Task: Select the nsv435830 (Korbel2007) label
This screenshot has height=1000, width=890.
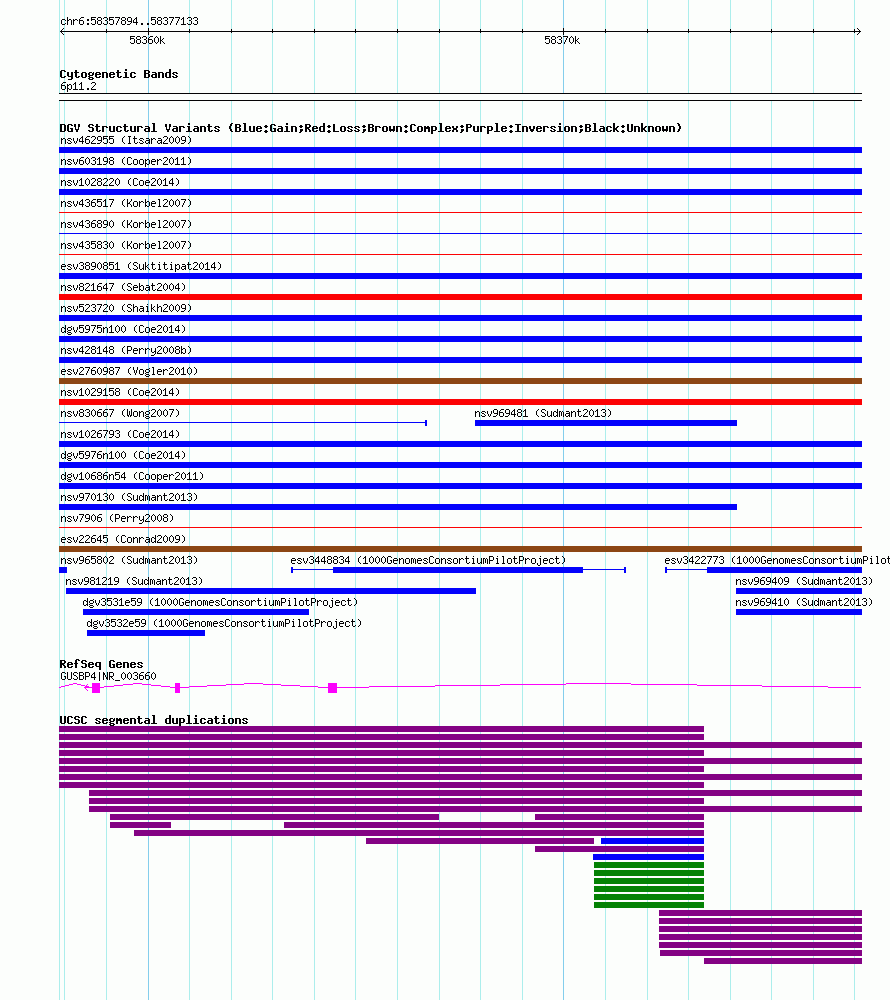Action: (126, 246)
